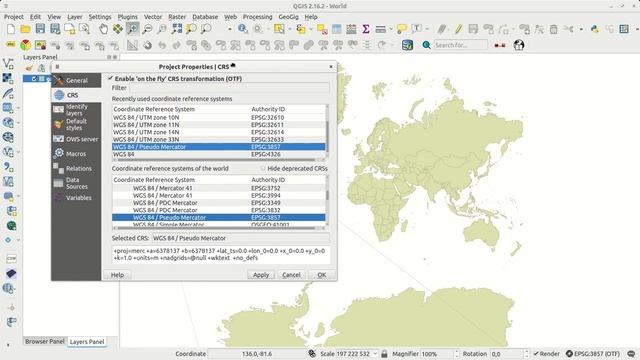The height and width of the screenshot is (360, 640).
Task: Open a project with the folder icon
Action: (25, 29)
